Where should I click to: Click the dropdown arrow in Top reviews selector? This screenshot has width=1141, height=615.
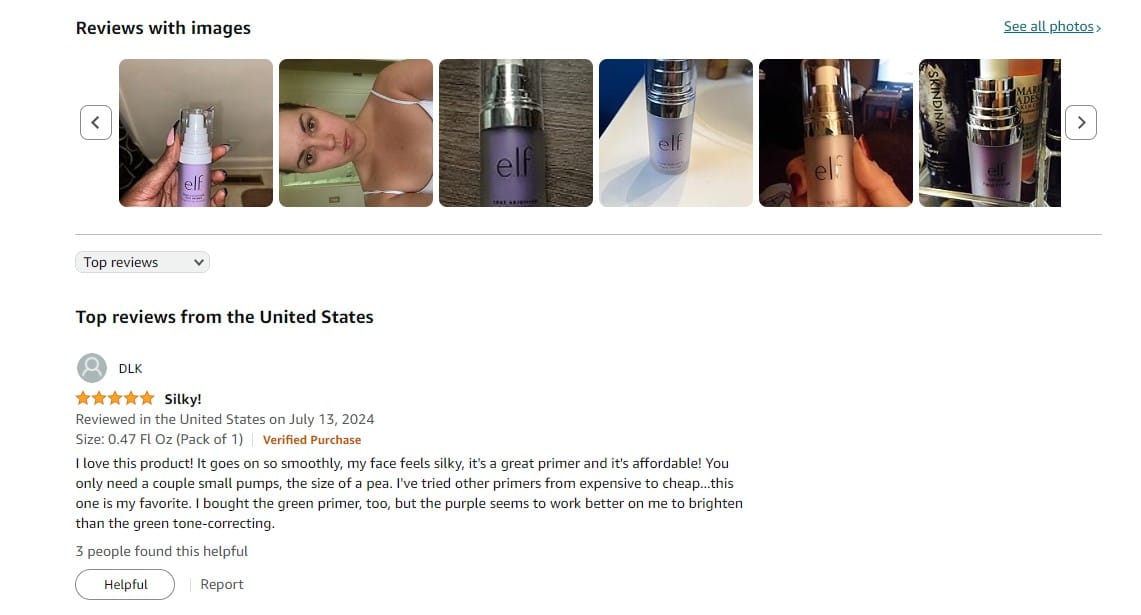click(199, 262)
